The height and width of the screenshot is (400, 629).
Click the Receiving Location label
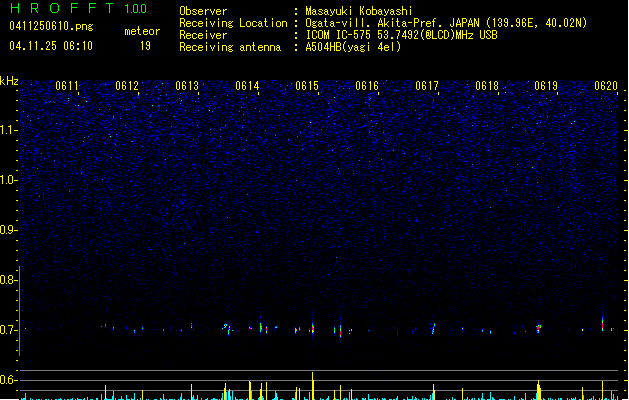(x=233, y=23)
